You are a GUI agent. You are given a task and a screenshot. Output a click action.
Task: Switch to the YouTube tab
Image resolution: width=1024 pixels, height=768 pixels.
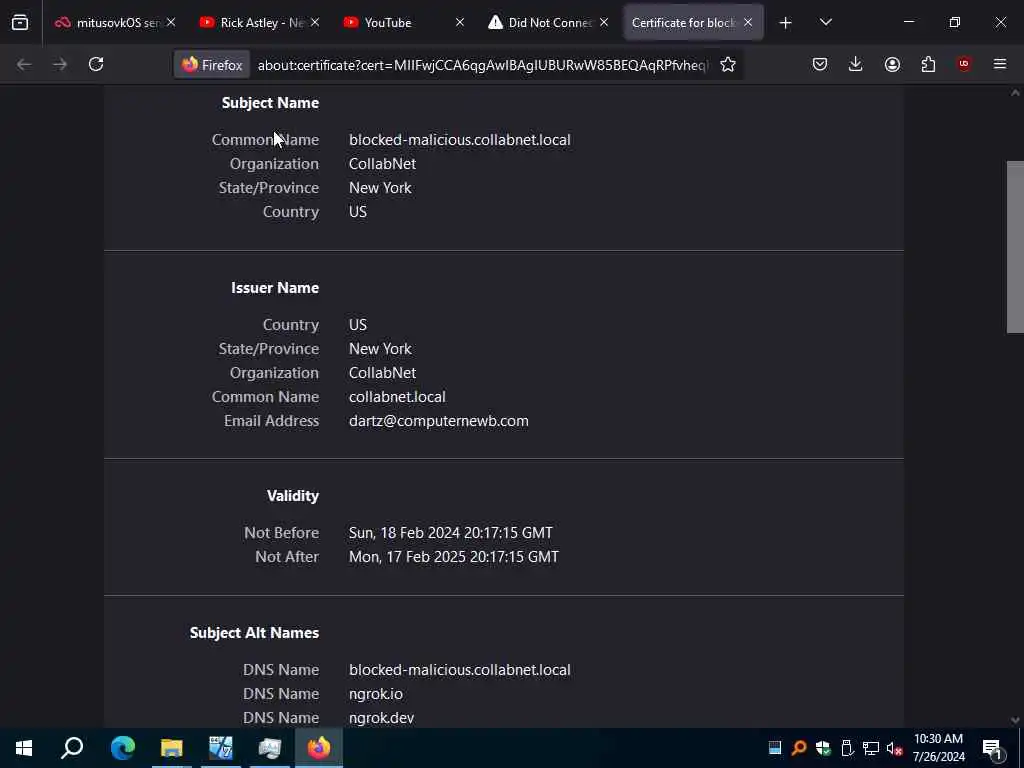(404, 22)
